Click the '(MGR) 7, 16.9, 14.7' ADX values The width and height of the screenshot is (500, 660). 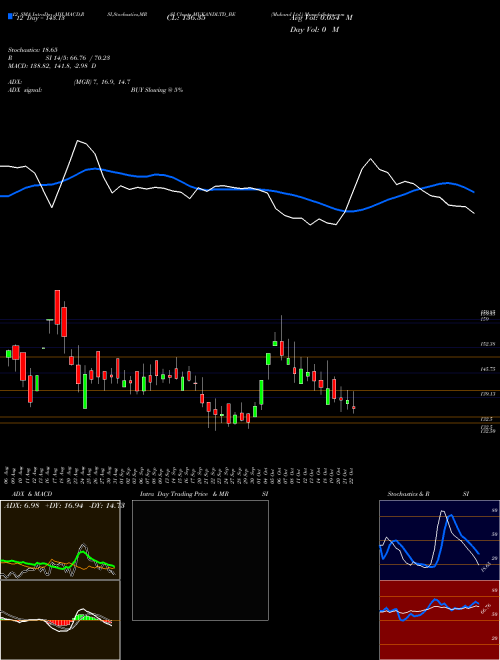point(101,82)
